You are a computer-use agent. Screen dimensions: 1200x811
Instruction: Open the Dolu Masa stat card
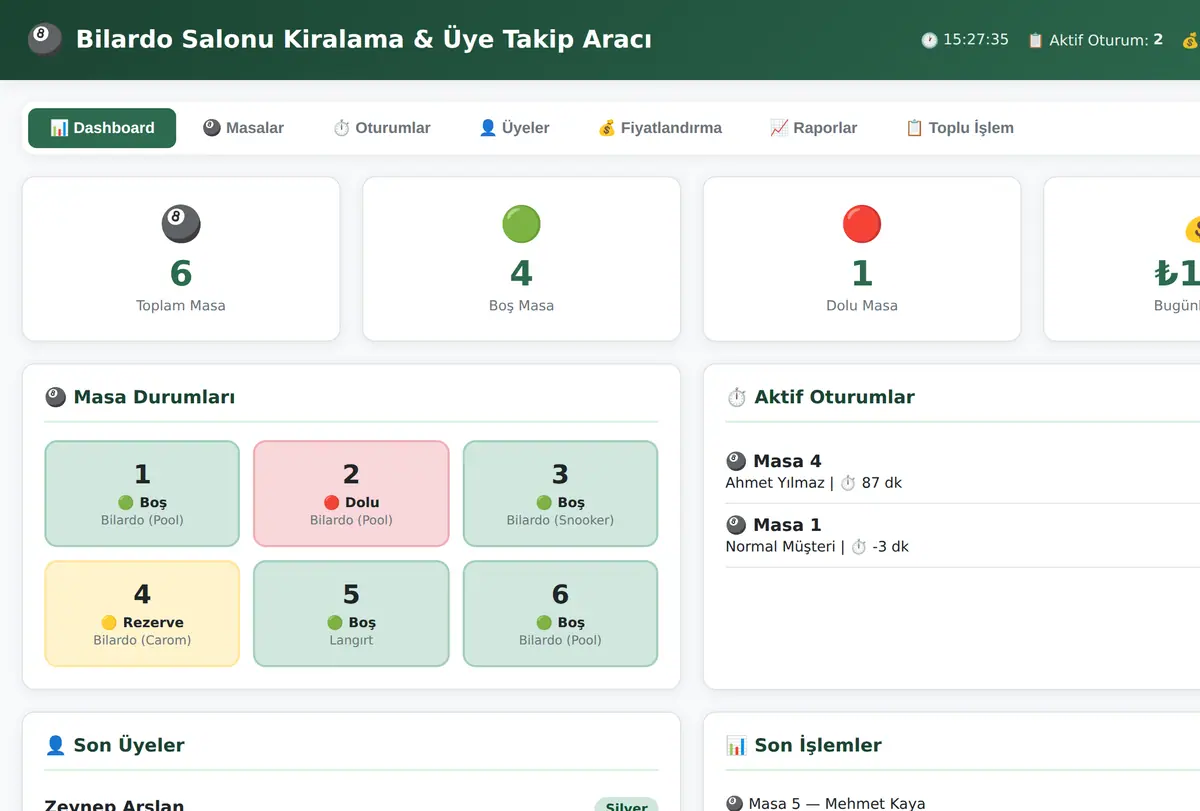pos(862,259)
